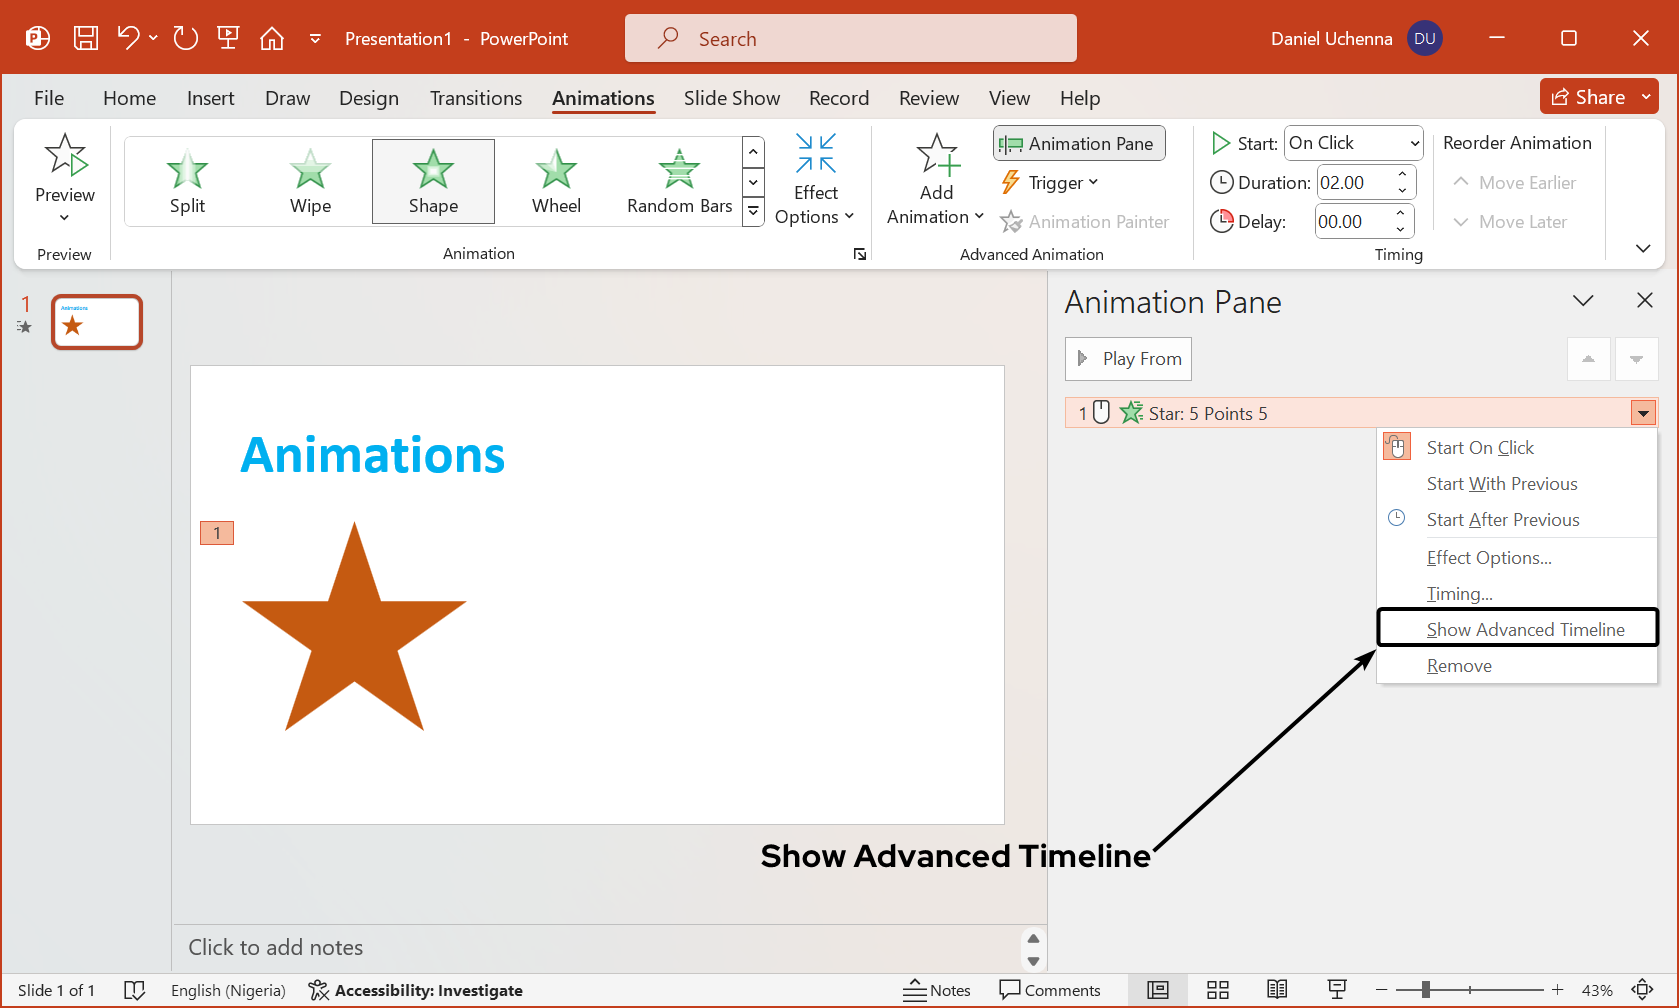Select slide 1 thumbnail
Screen dimensions: 1679x1008
pos(97,322)
